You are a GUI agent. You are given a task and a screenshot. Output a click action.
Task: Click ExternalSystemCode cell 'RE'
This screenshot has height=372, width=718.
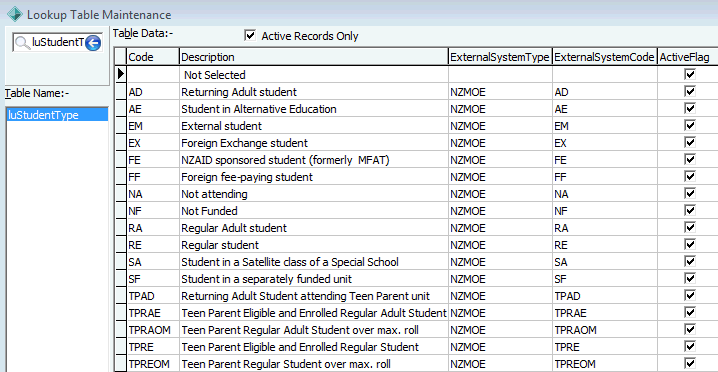point(604,245)
